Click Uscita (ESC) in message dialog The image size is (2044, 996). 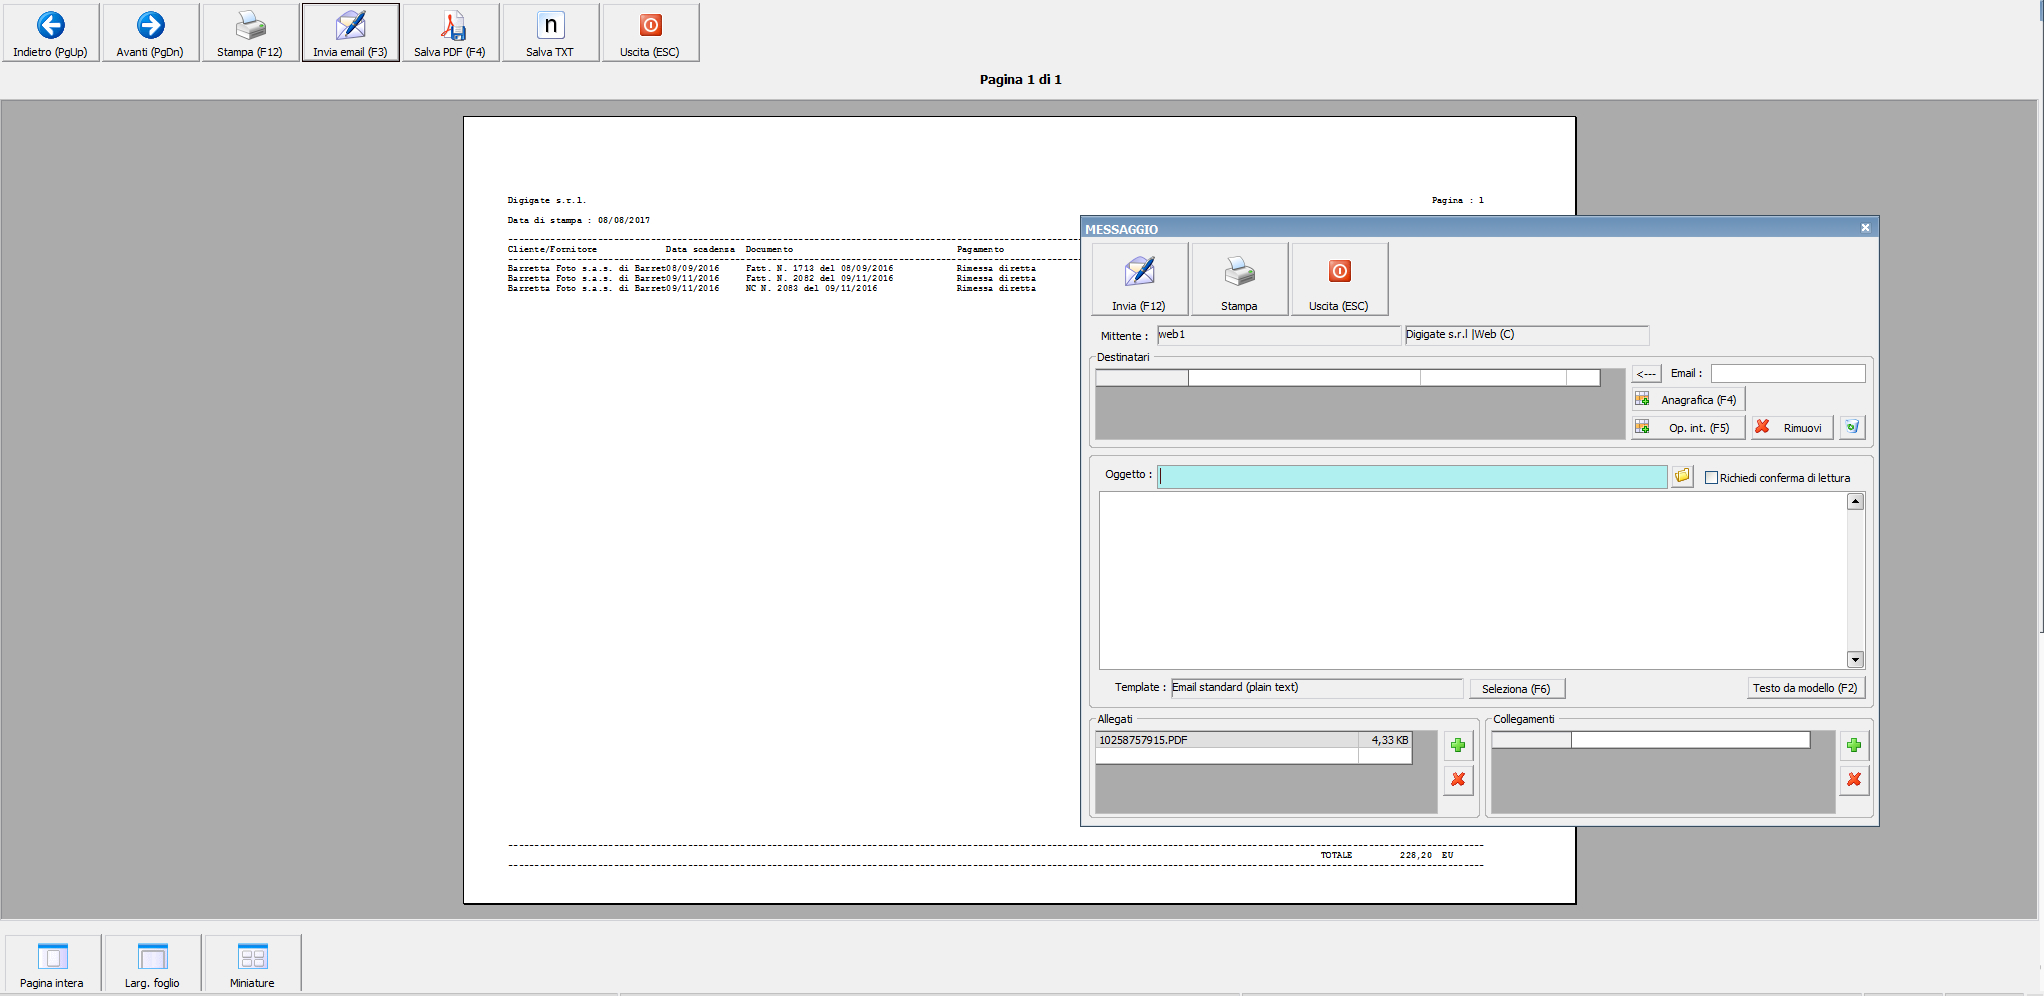1339,280
